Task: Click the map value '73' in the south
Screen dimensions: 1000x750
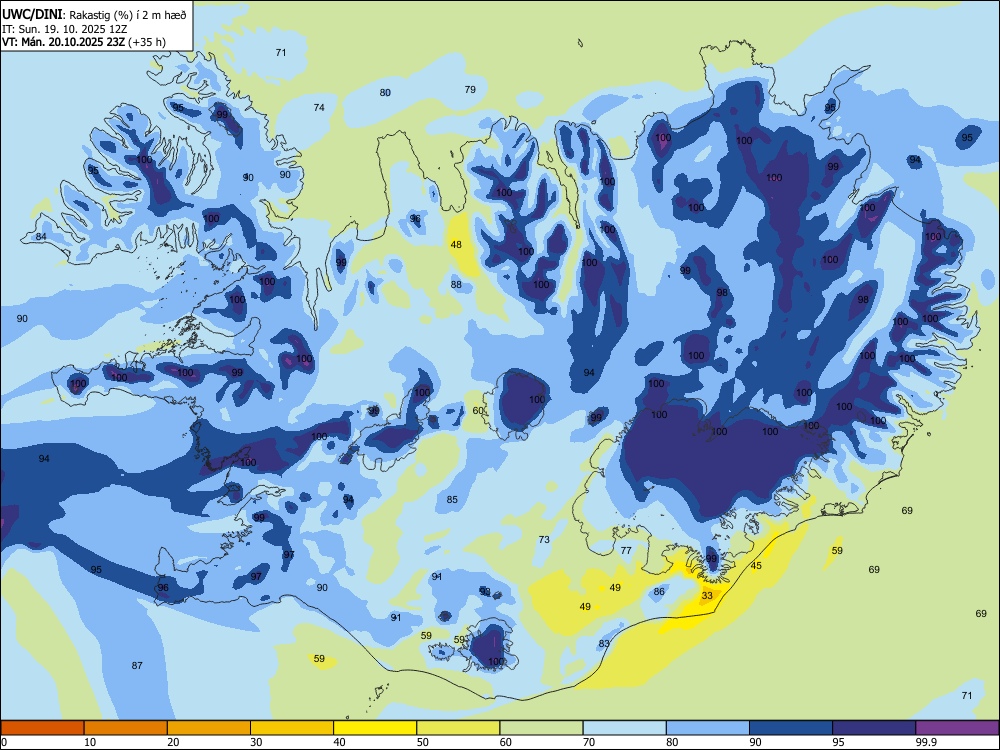Action: [544, 540]
